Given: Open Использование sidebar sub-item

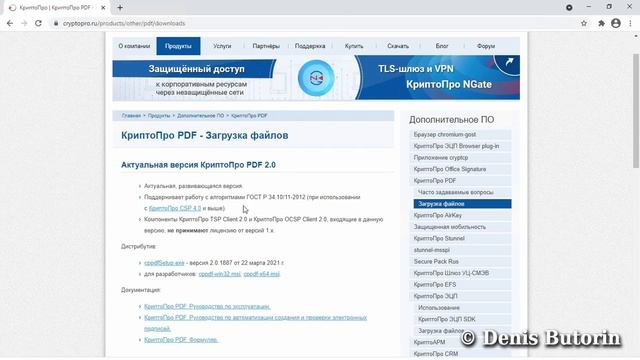Looking at the screenshot, I should tap(462, 308).
